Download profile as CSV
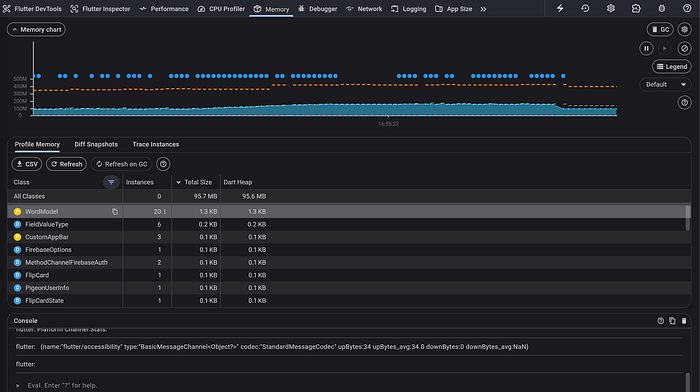700x392 pixels. (27, 164)
